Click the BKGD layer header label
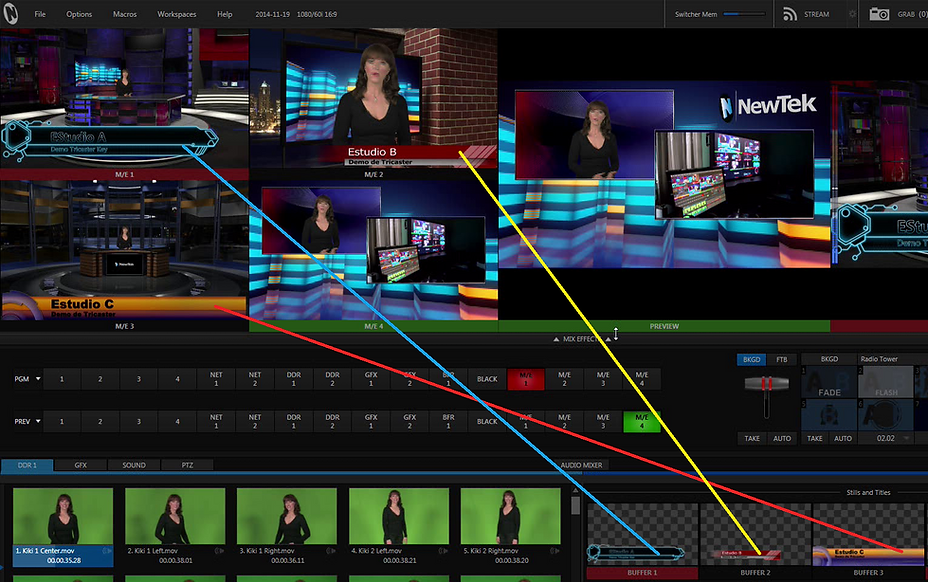 pos(829,359)
